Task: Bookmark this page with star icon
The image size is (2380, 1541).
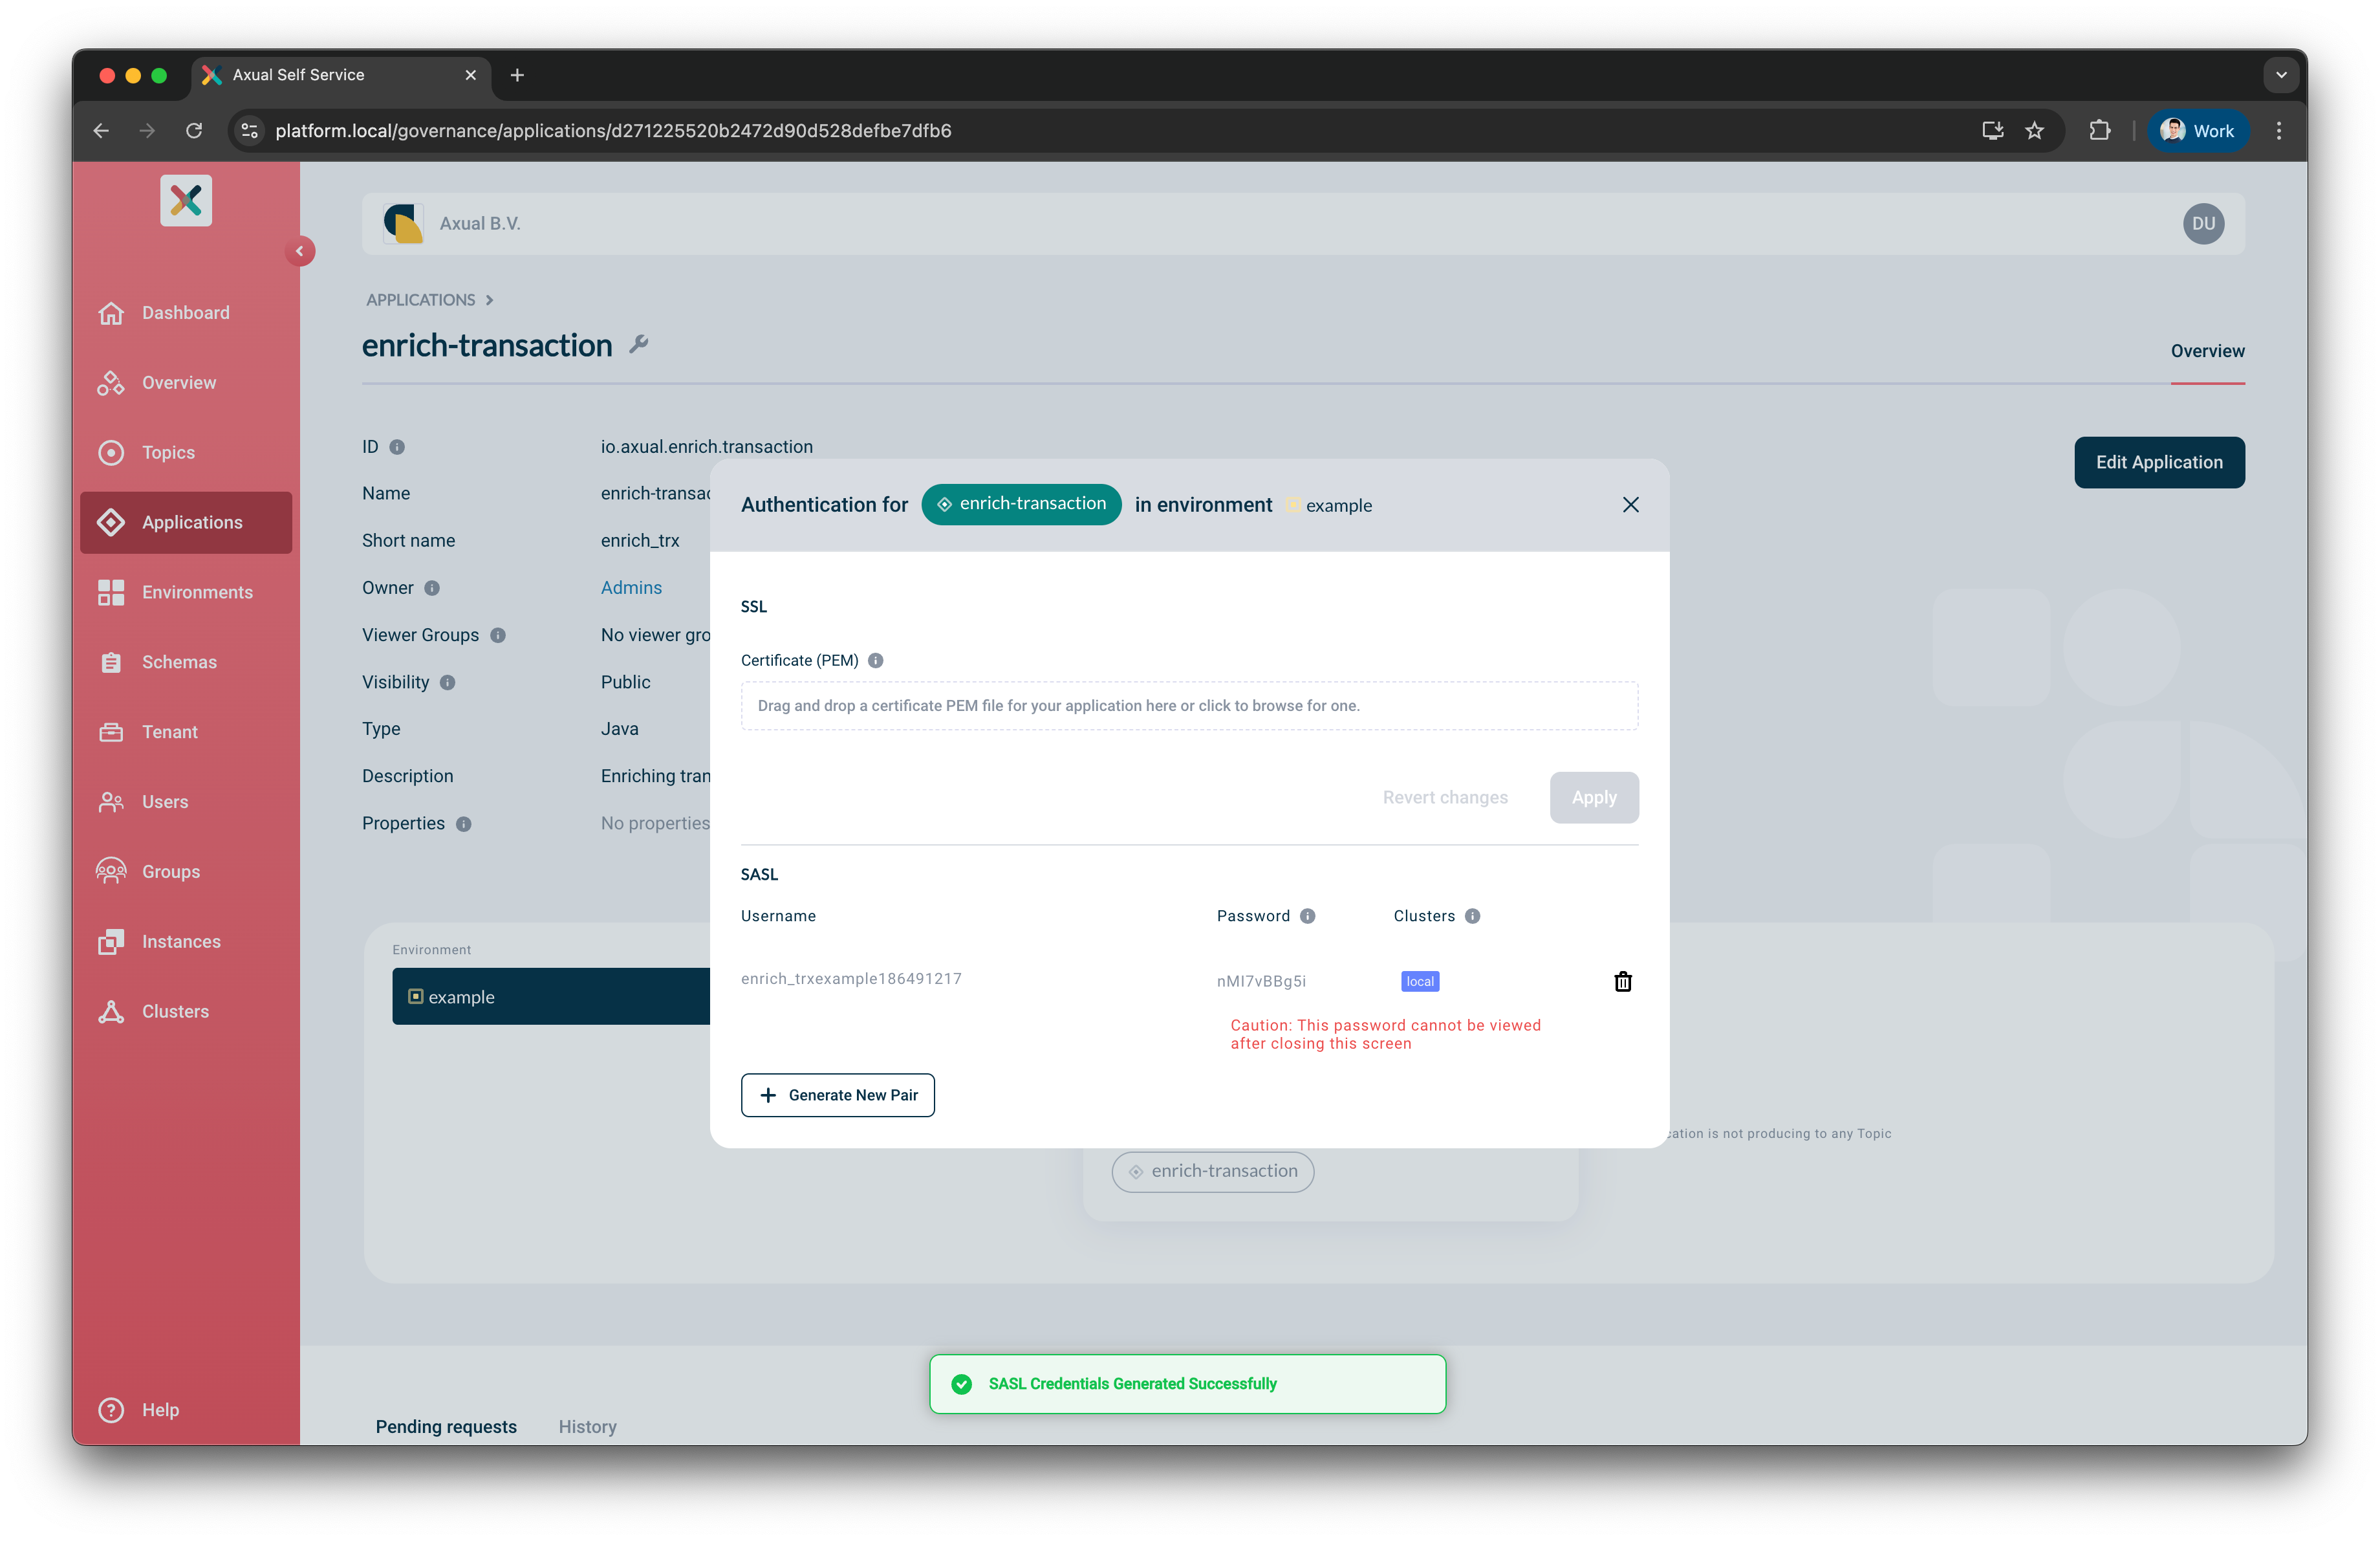Action: point(2034,131)
